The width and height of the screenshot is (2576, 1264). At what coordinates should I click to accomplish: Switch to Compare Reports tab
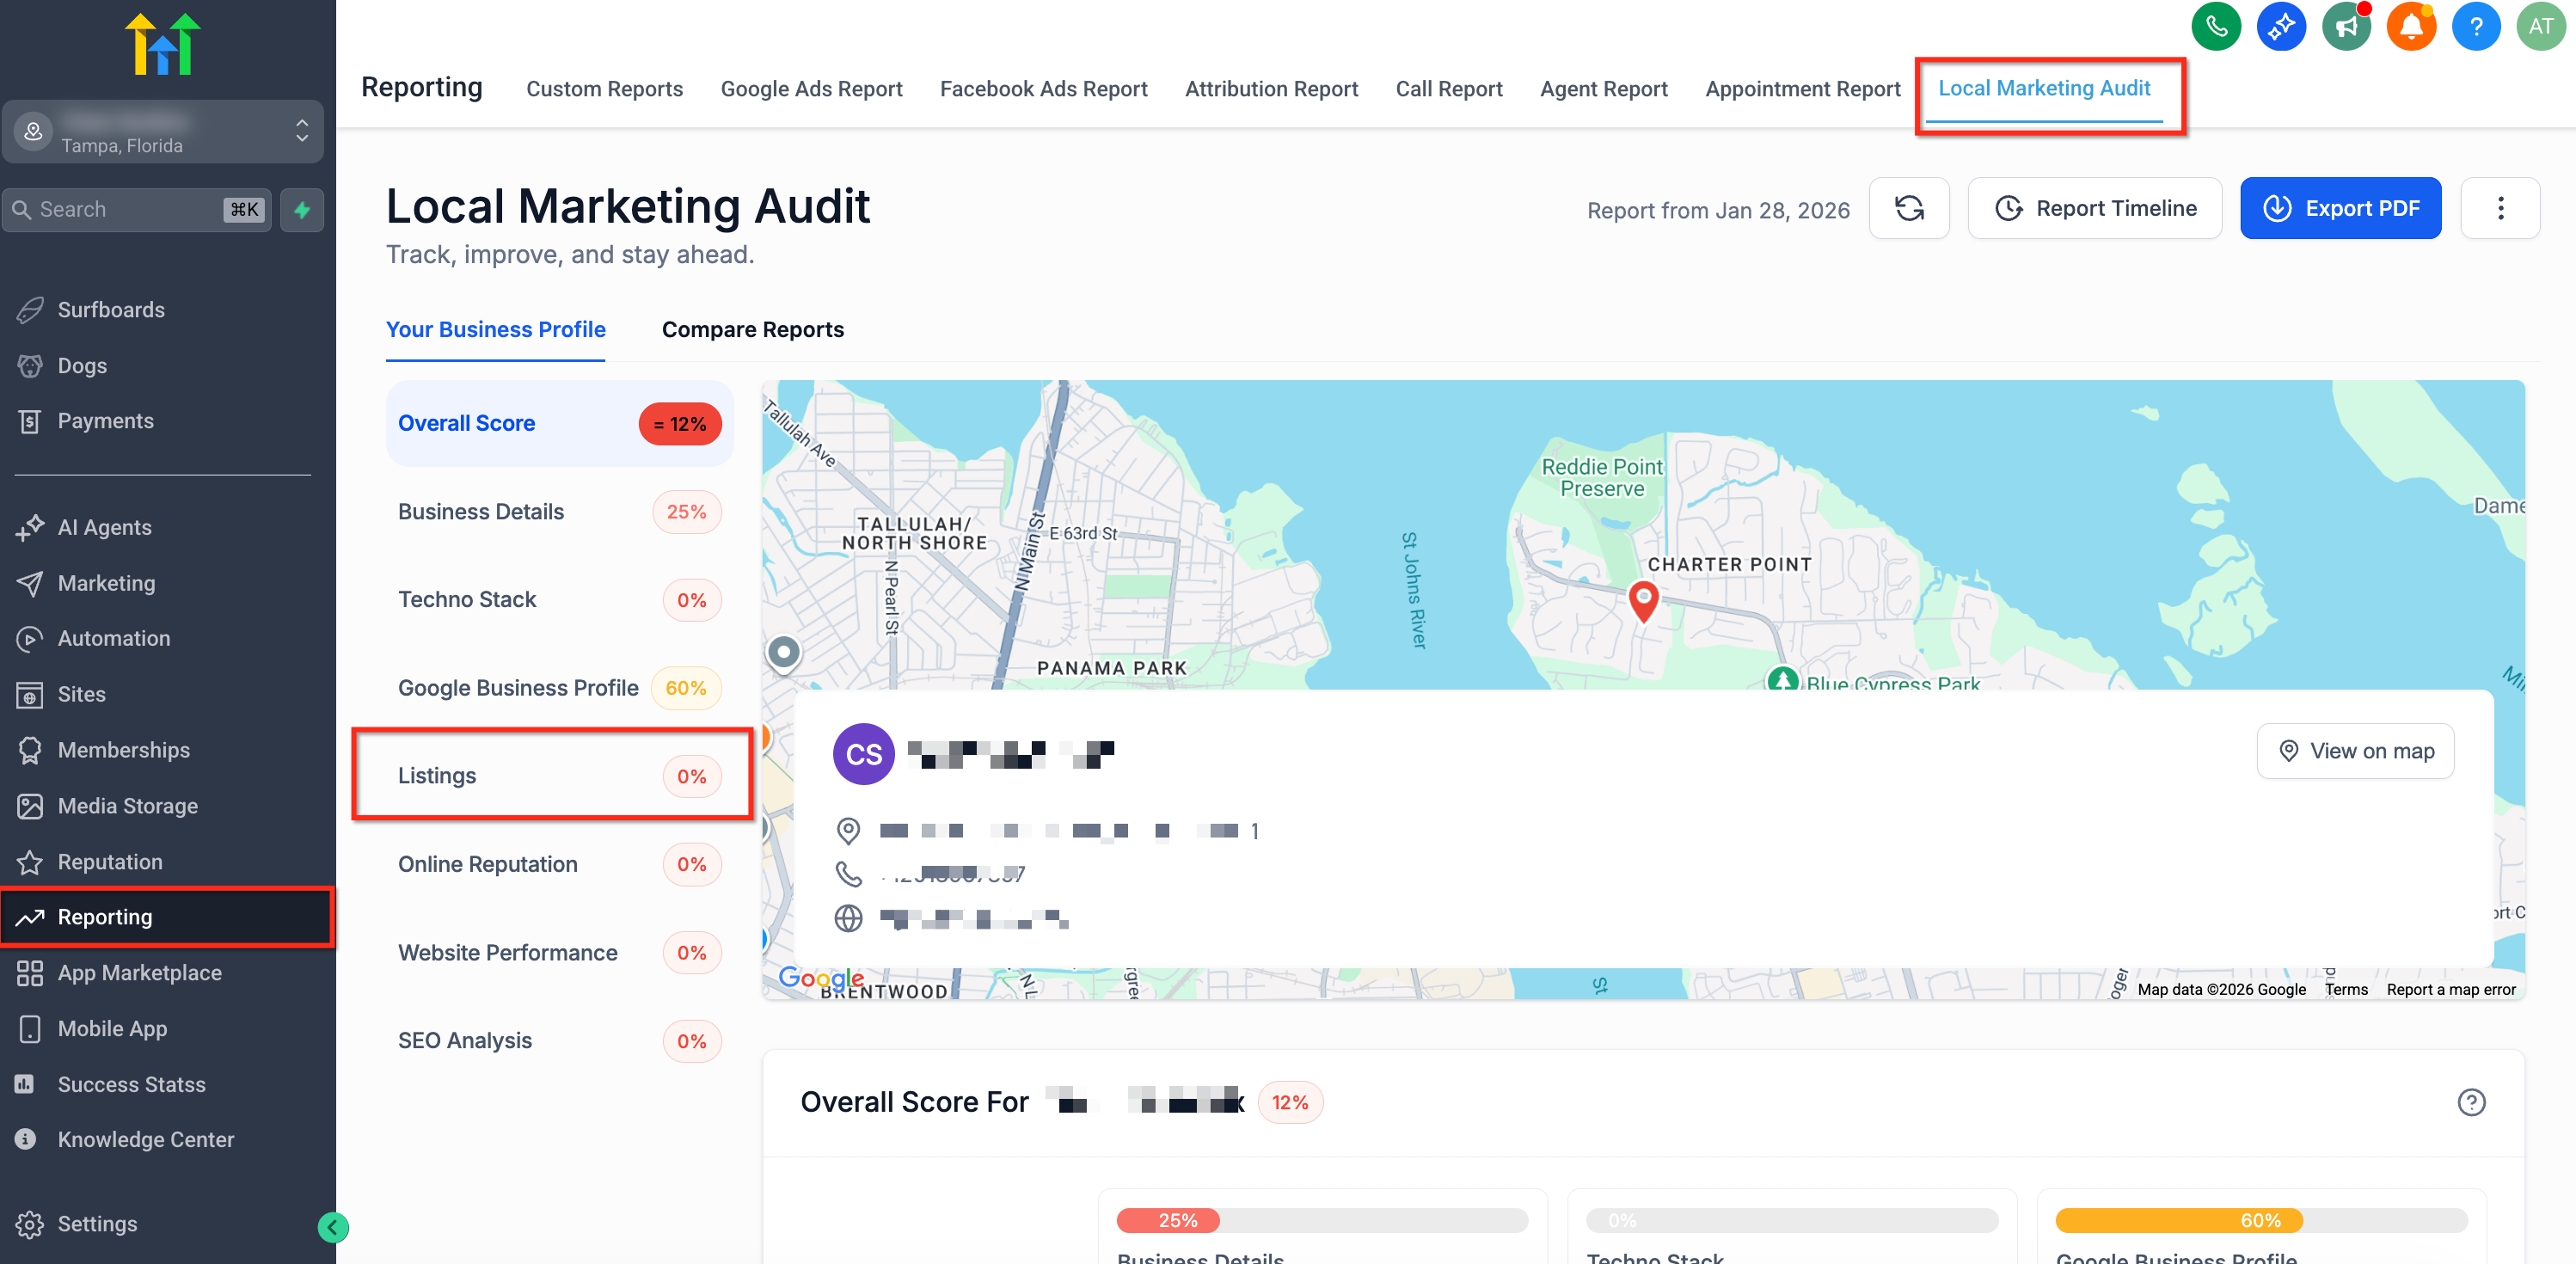tap(752, 330)
